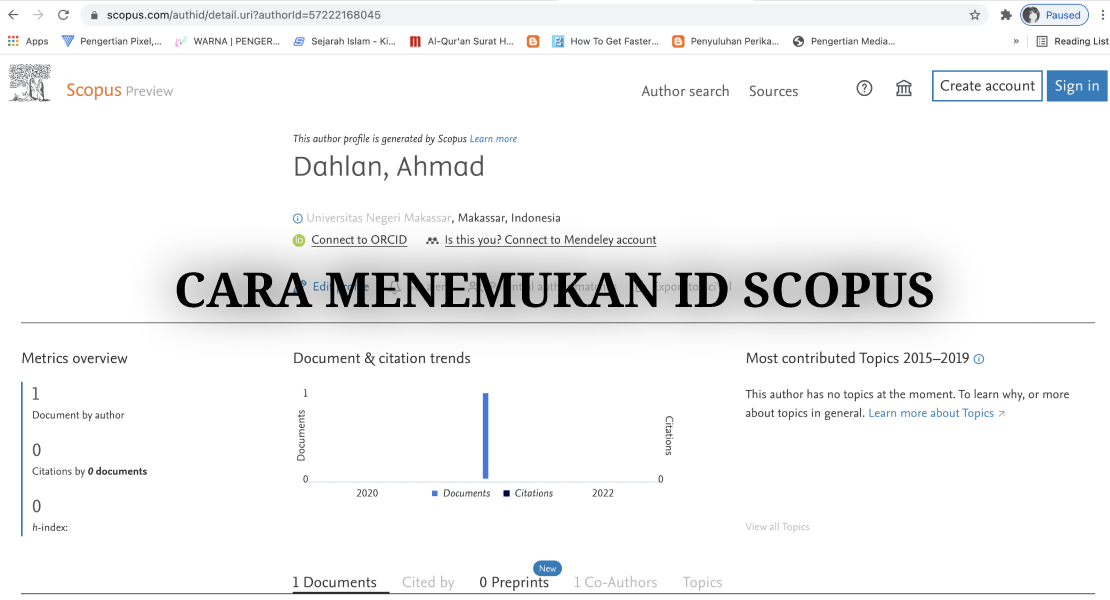
Task: Click Documents legend item in chart
Action: 461,493
